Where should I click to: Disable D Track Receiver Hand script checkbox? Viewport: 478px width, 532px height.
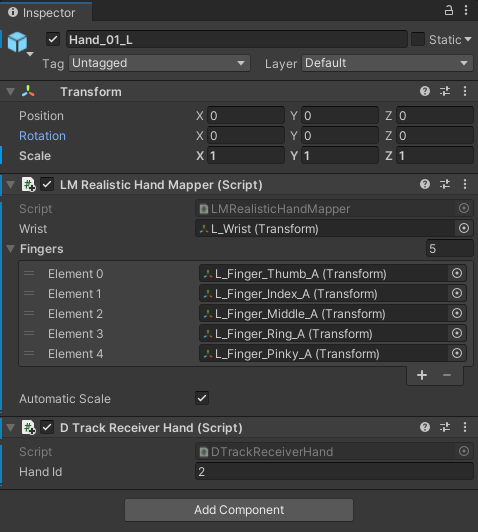[x=47, y=428]
